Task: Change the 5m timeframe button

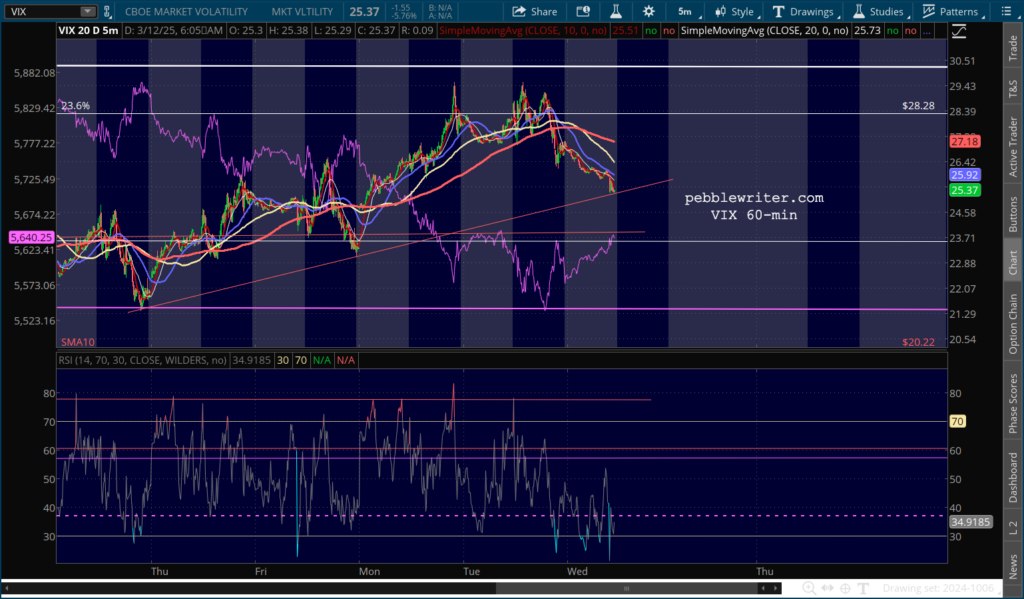Action: click(x=684, y=11)
